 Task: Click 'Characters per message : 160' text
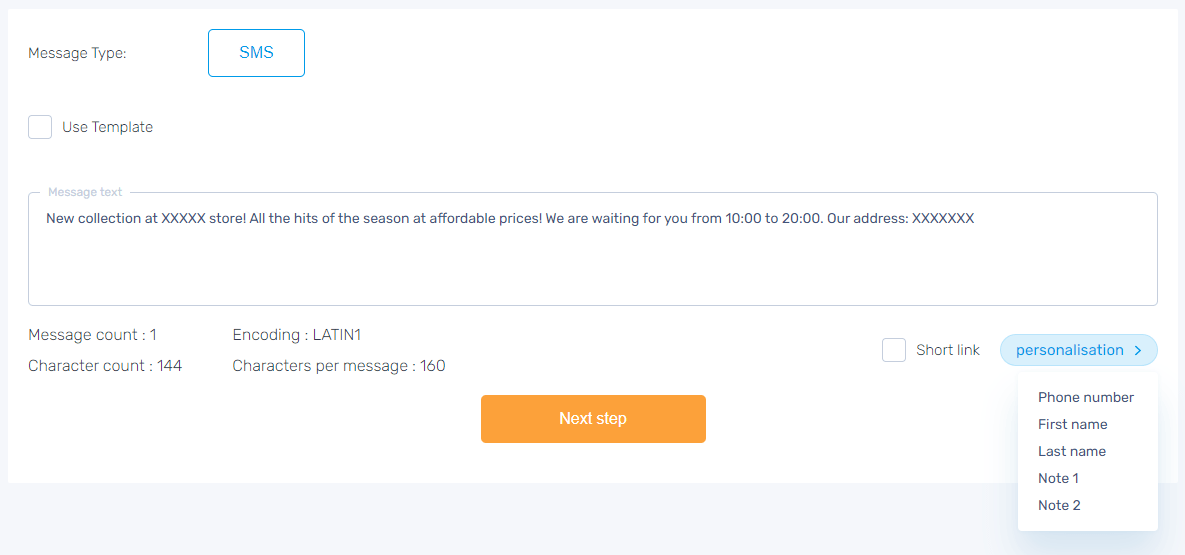(339, 366)
